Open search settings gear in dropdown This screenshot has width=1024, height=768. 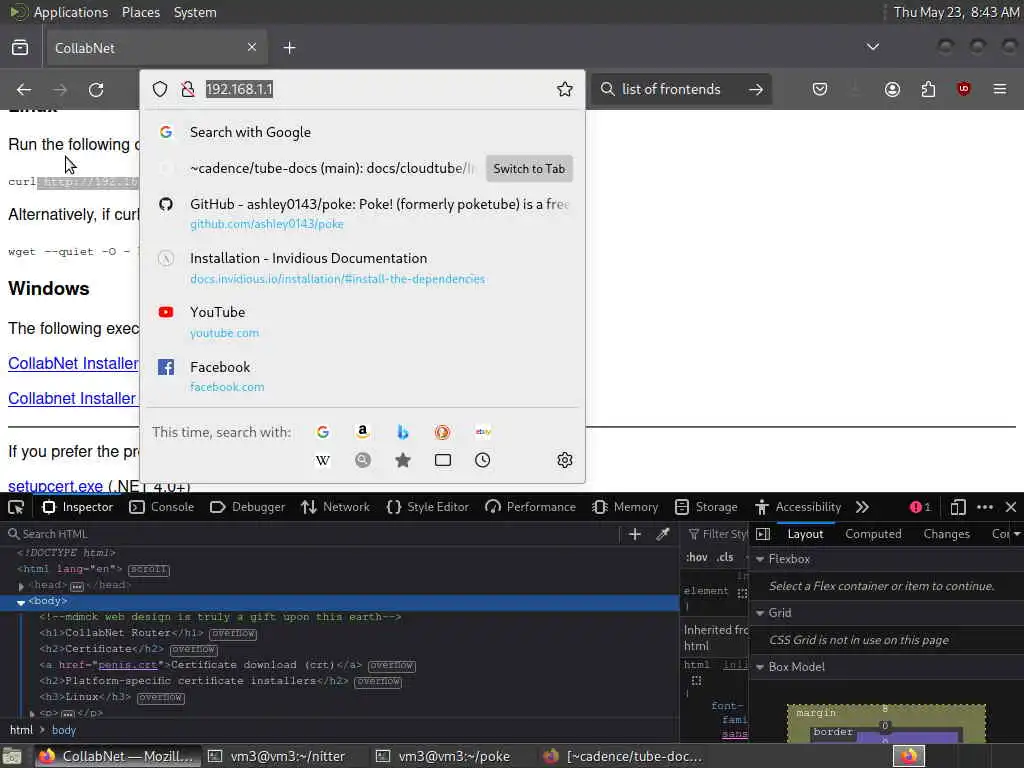pyautogui.click(x=565, y=460)
